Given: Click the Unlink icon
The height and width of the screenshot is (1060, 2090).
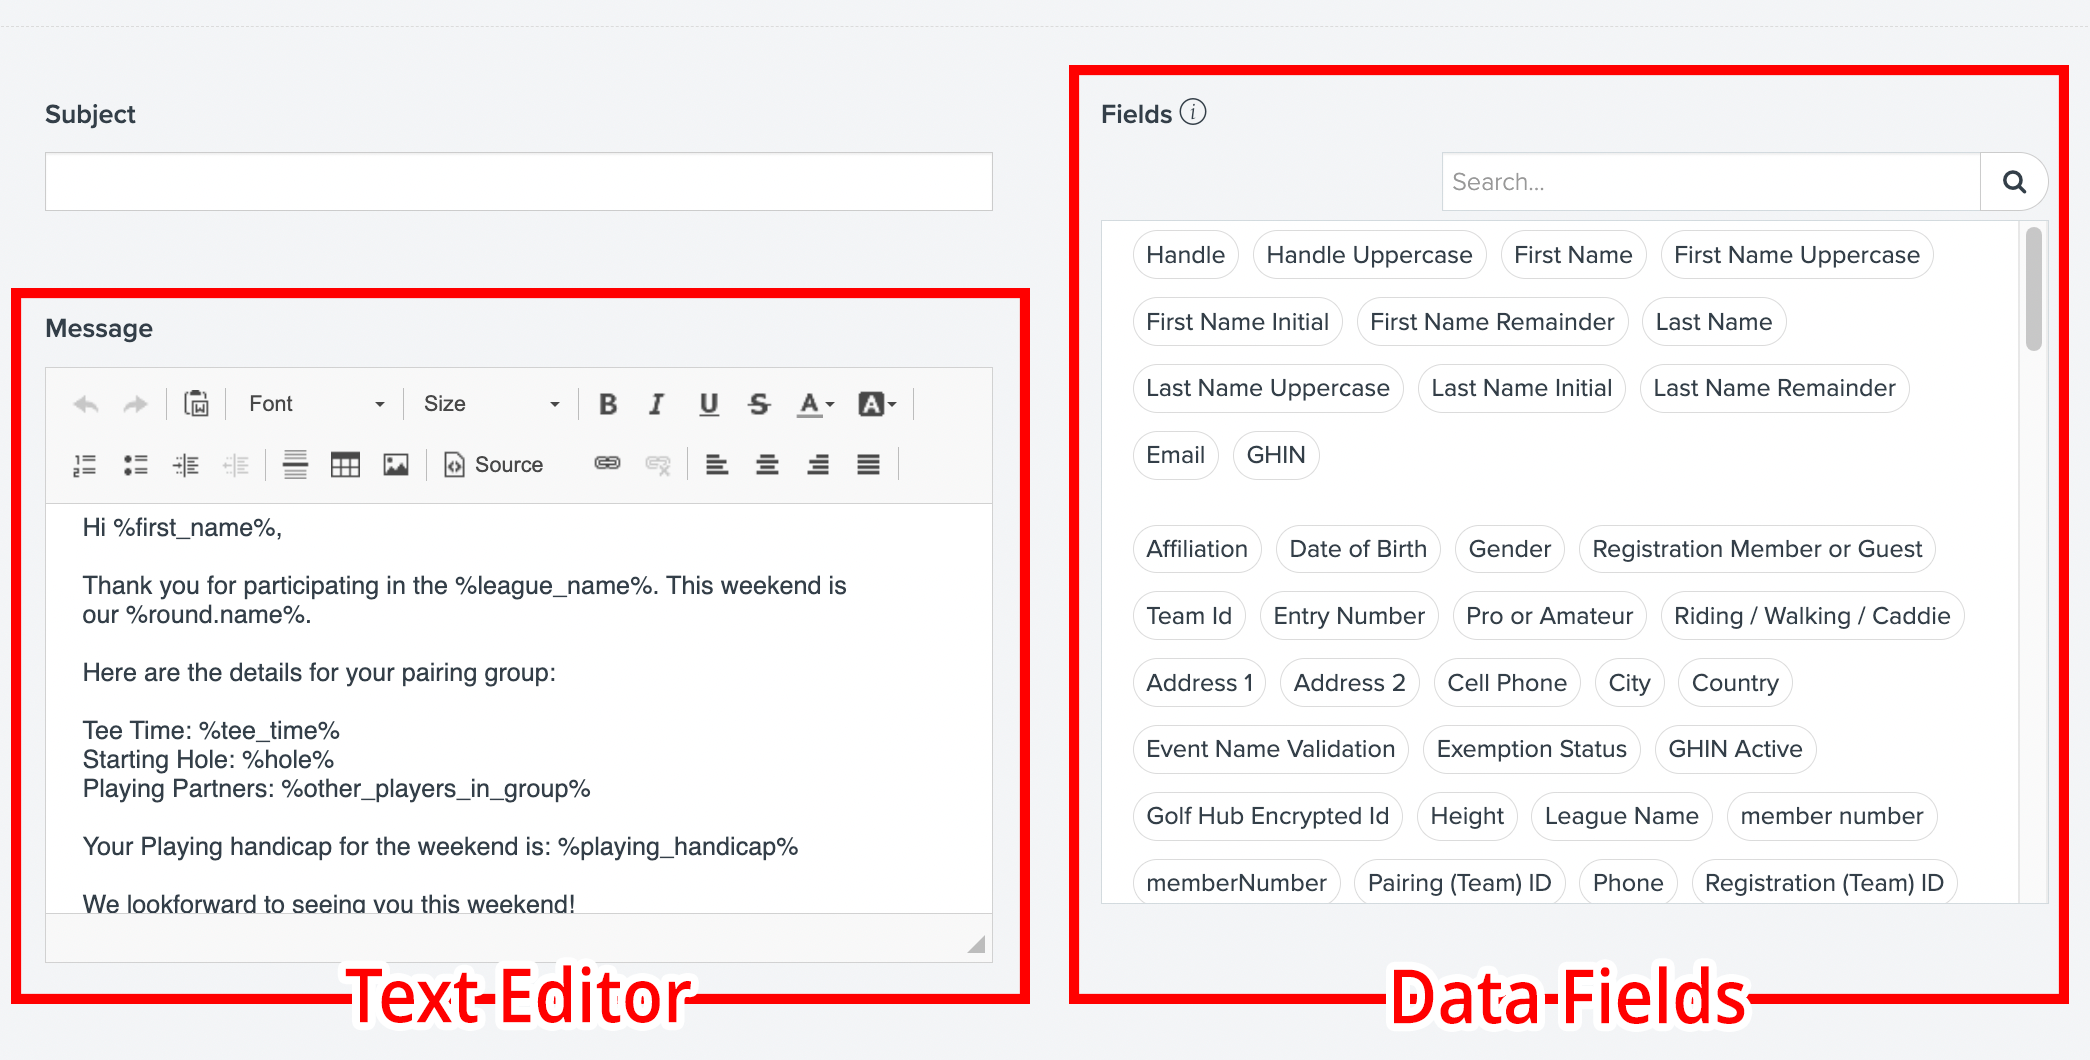Looking at the screenshot, I should click(658, 465).
